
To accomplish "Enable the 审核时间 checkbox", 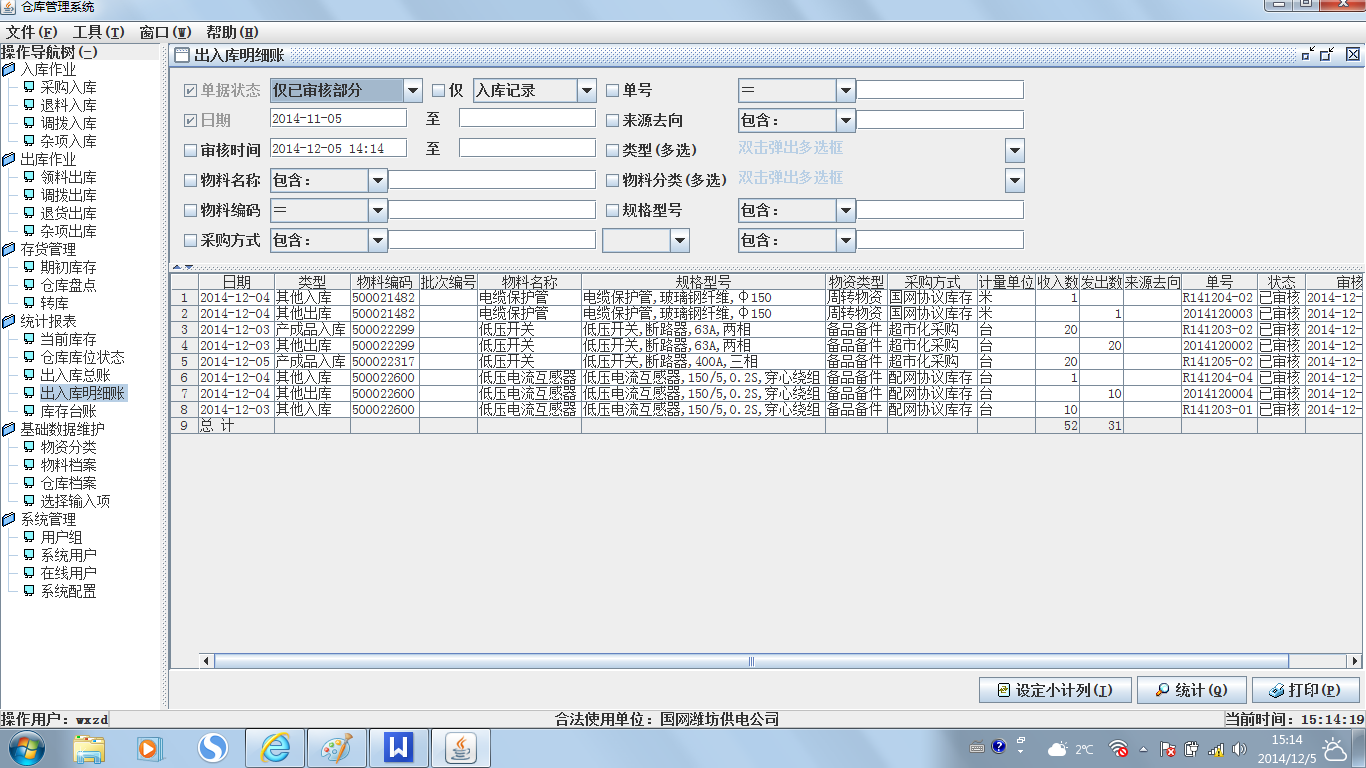I will pos(191,151).
